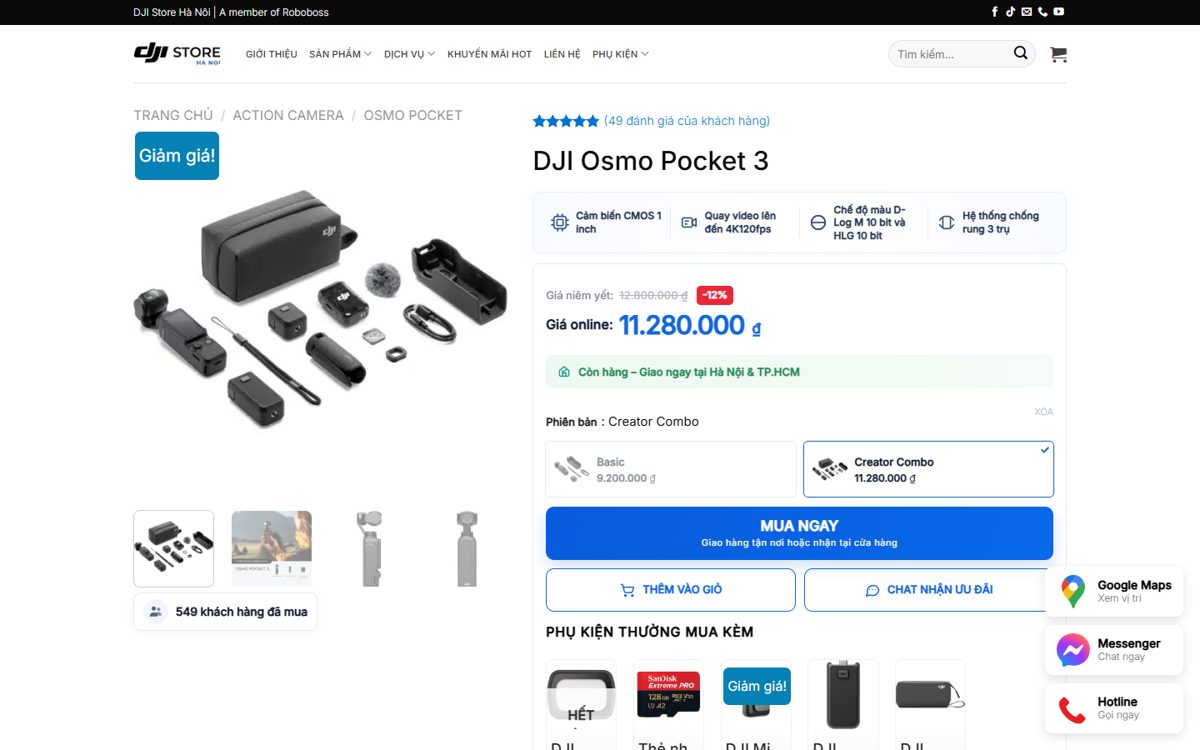Select the Osmo Pocket 3 promo photo thumbnail
The image size is (1200, 750).
pyautogui.click(x=272, y=549)
